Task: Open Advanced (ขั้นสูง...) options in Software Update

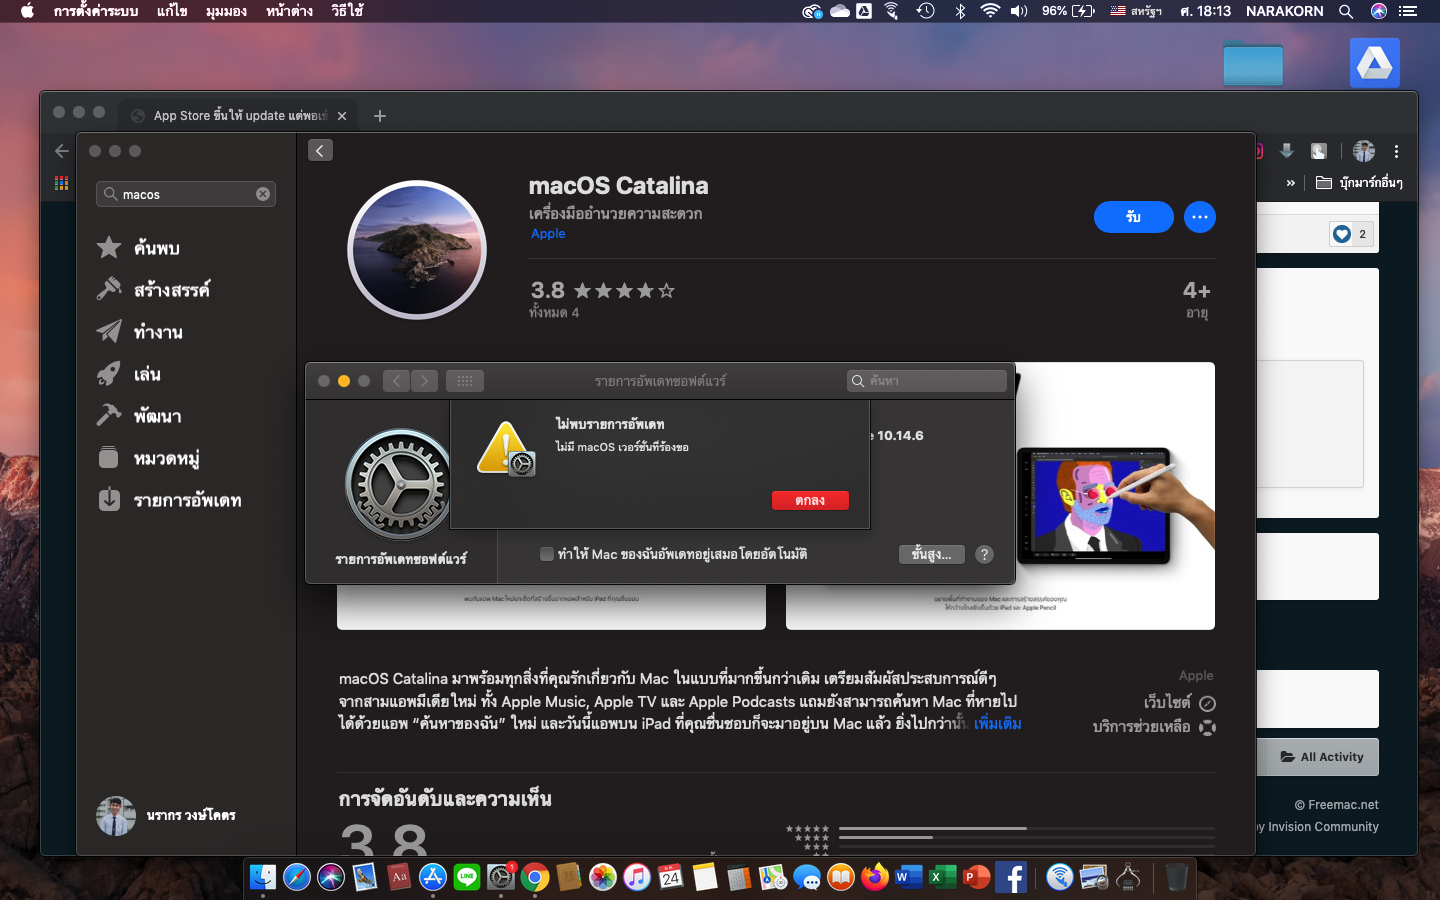Action: click(x=931, y=554)
